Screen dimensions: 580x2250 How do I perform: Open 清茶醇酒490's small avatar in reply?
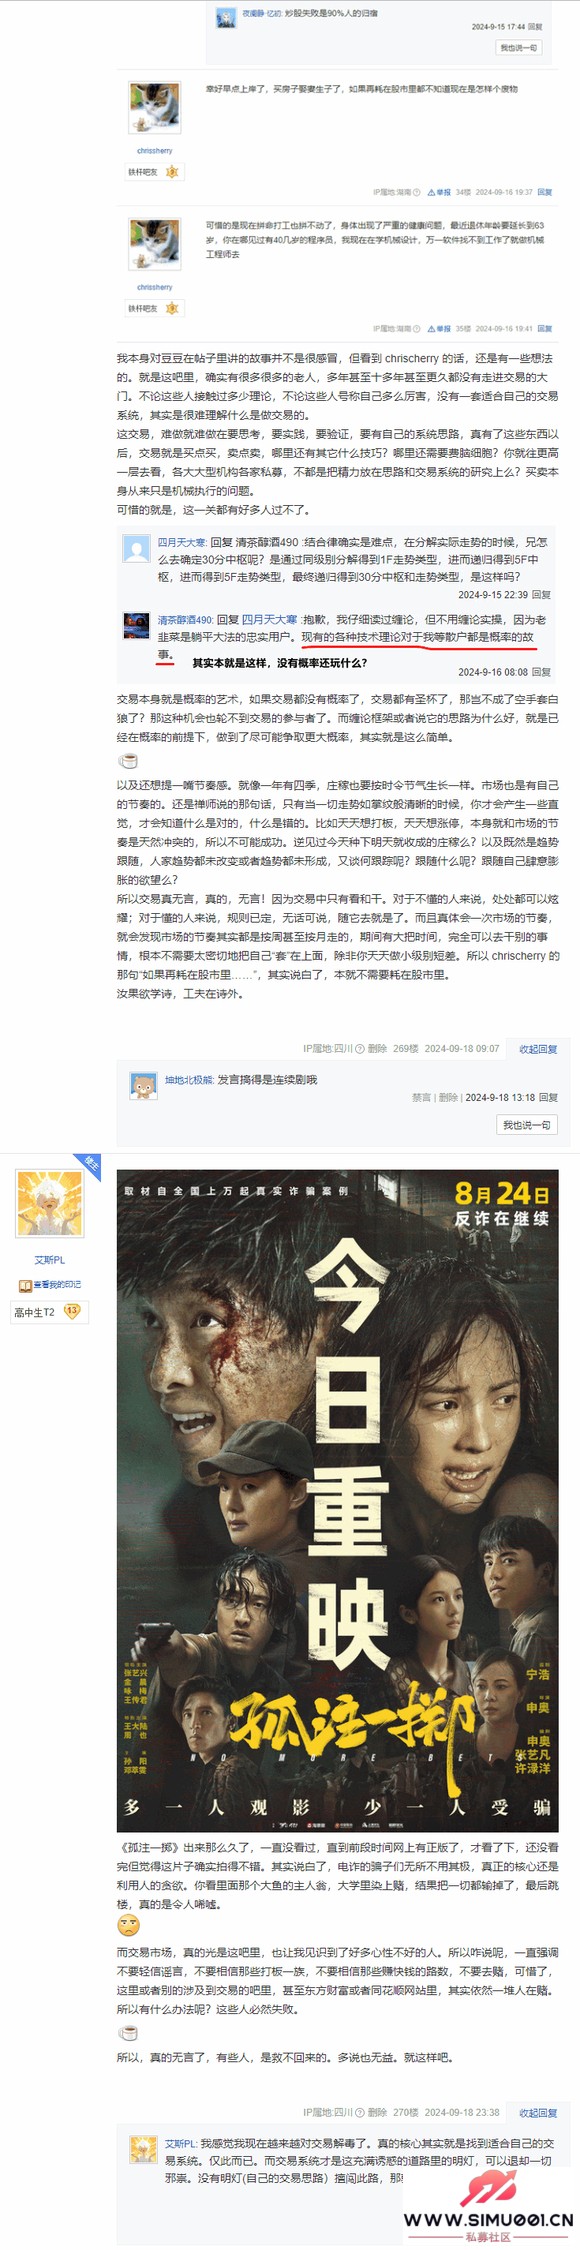pos(136,626)
